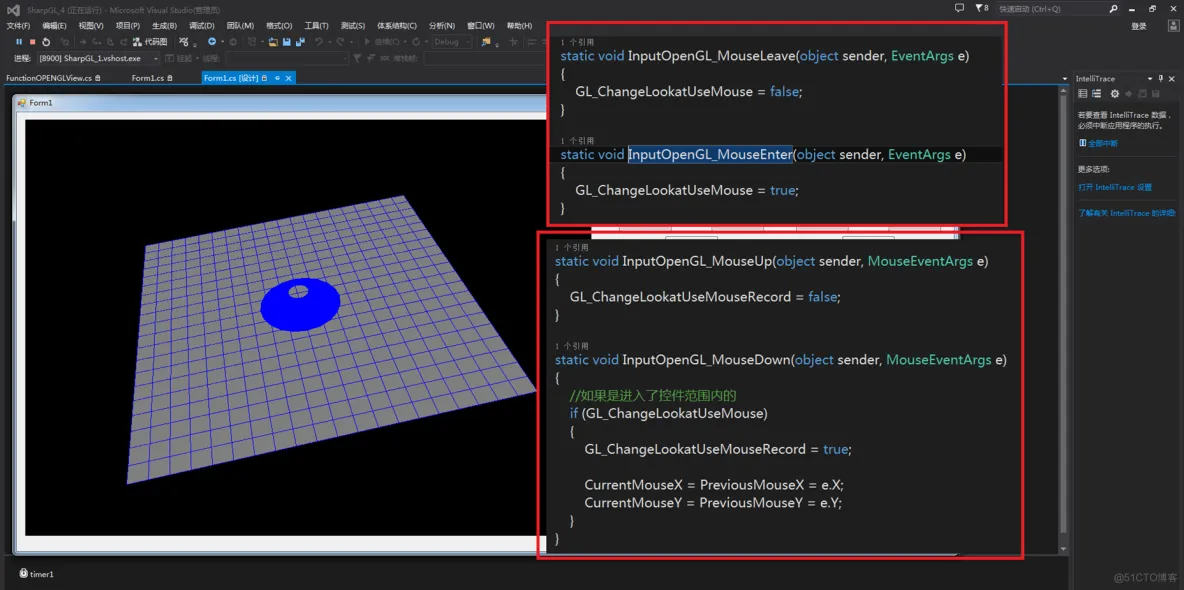
Task: Pin the Form1.cs [设计] tab
Action: pos(277,78)
